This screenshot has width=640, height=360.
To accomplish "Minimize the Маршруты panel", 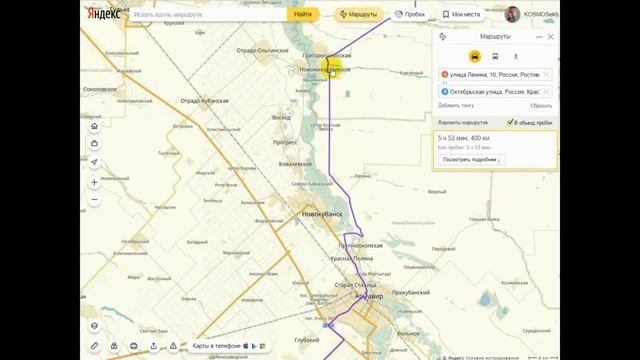I will coord(539,37).
